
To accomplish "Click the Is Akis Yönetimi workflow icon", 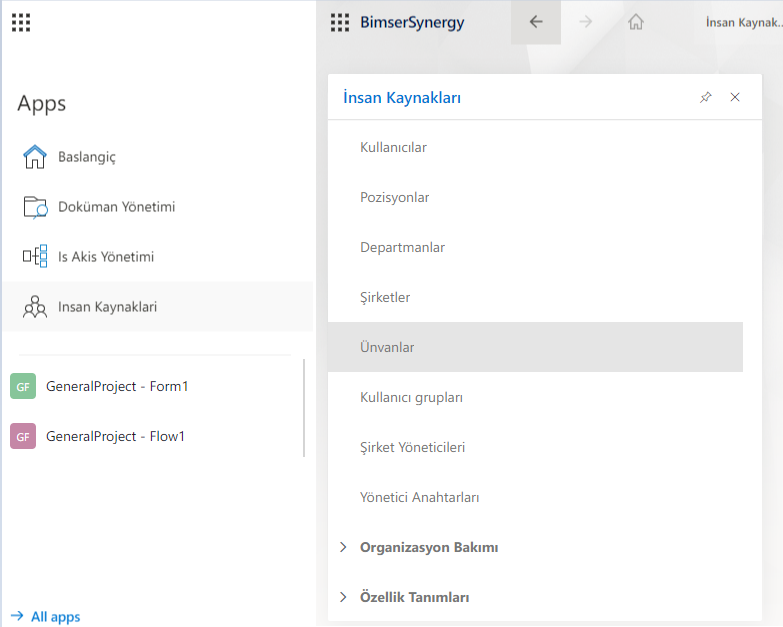I will click(35, 257).
